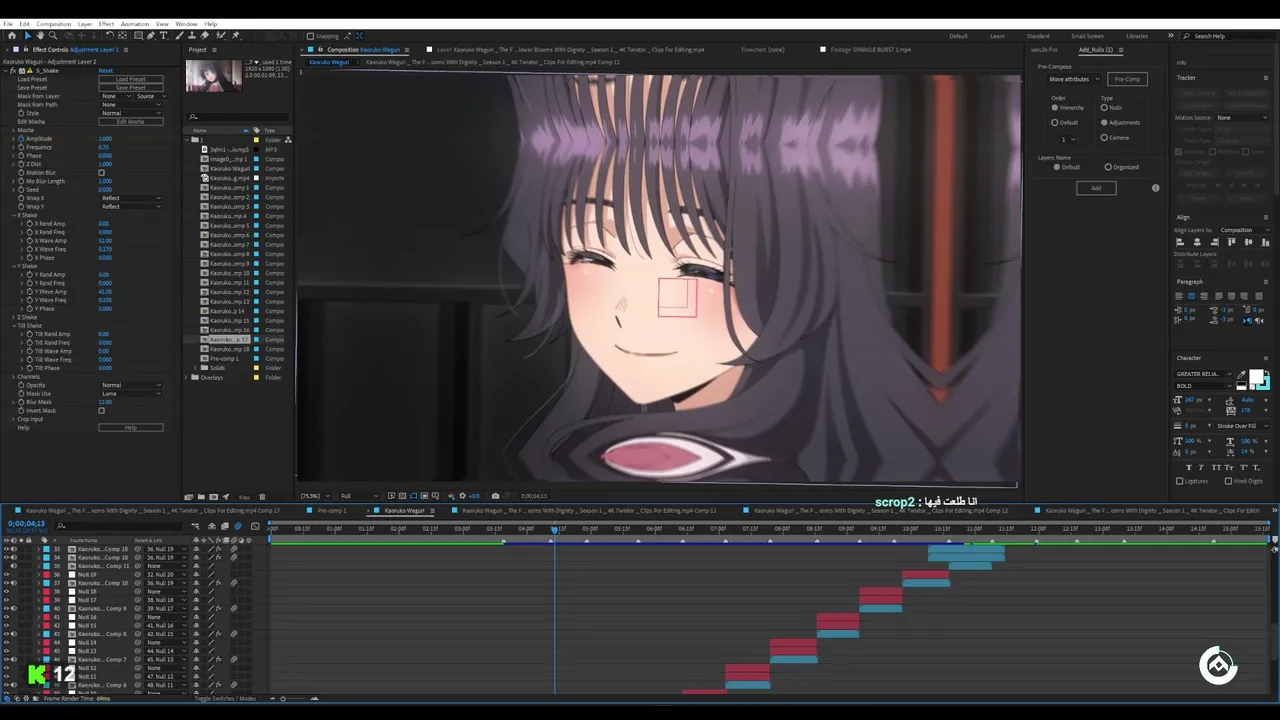The width and height of the screenshot is (1280, 720).
Task: Expand the Solids folder in Project panel
Action: [194, 368]
